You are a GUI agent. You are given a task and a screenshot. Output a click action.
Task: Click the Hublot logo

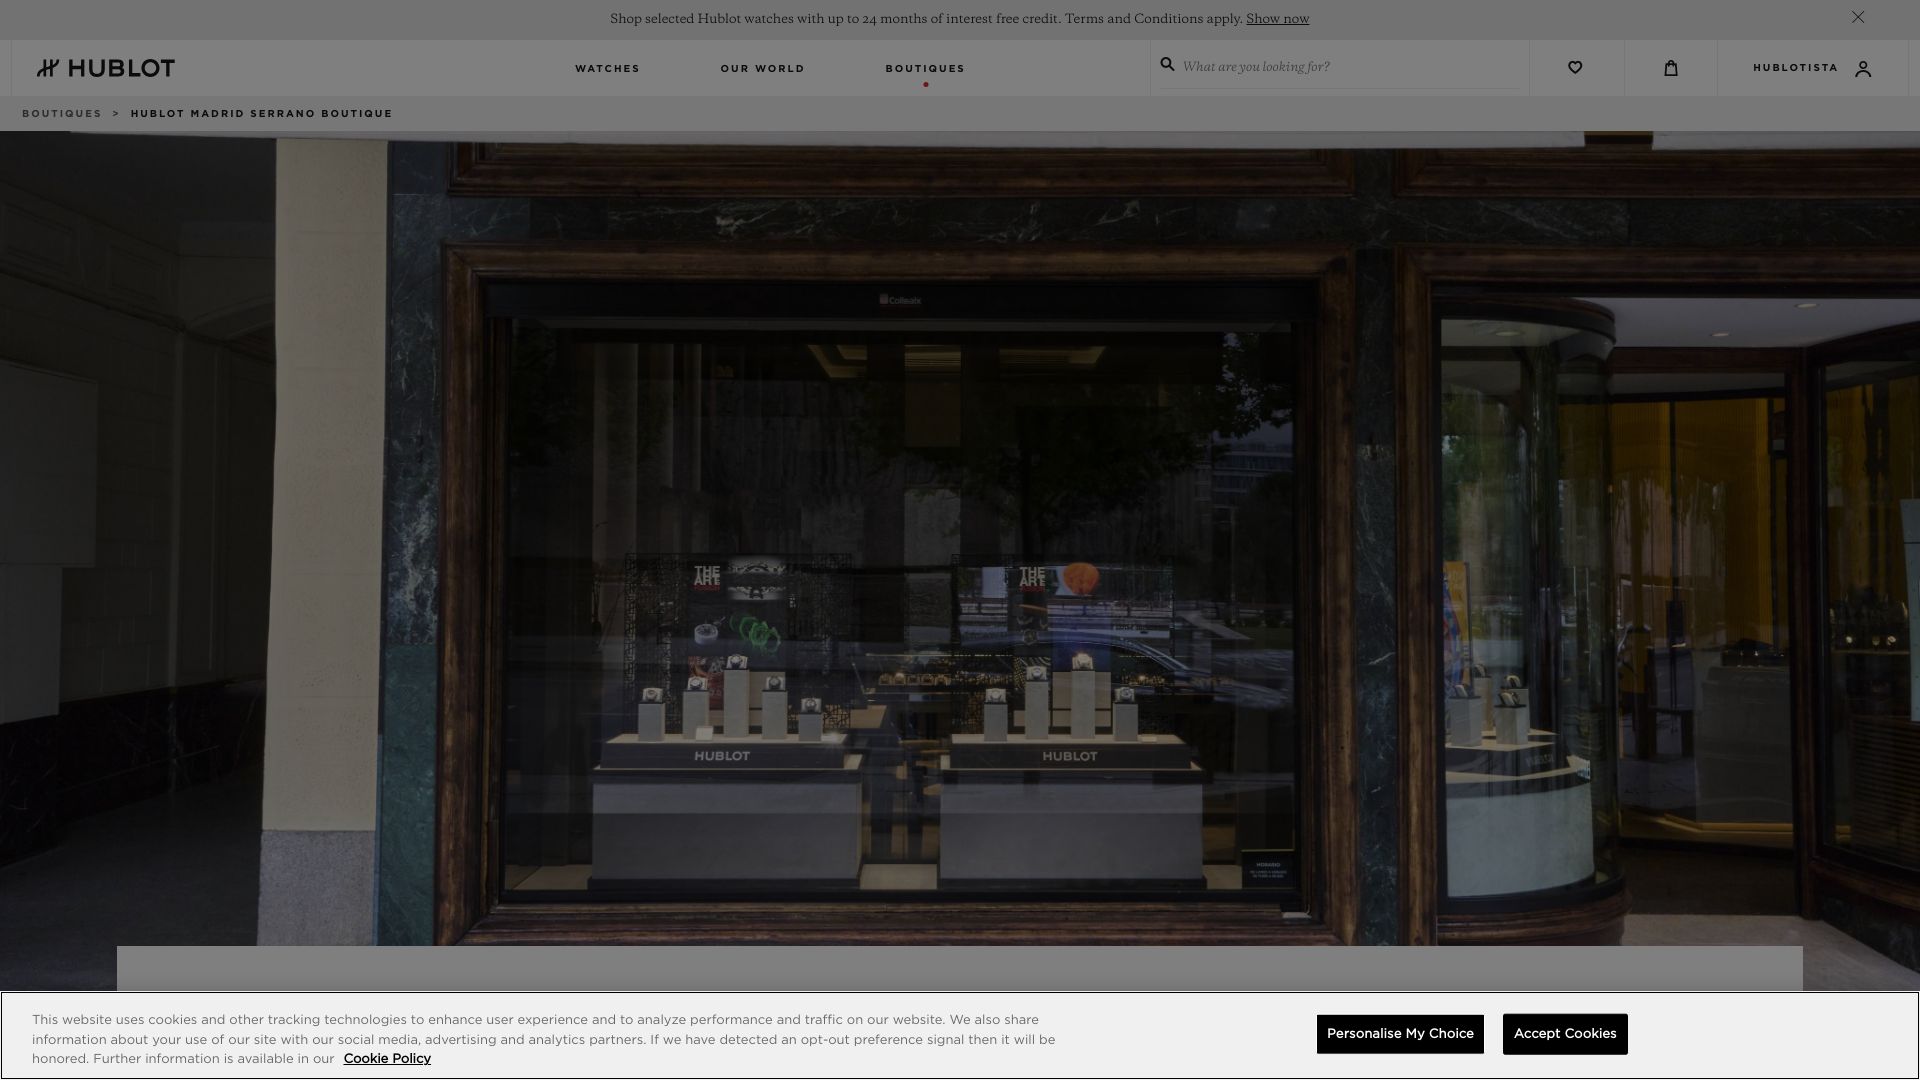106,68
